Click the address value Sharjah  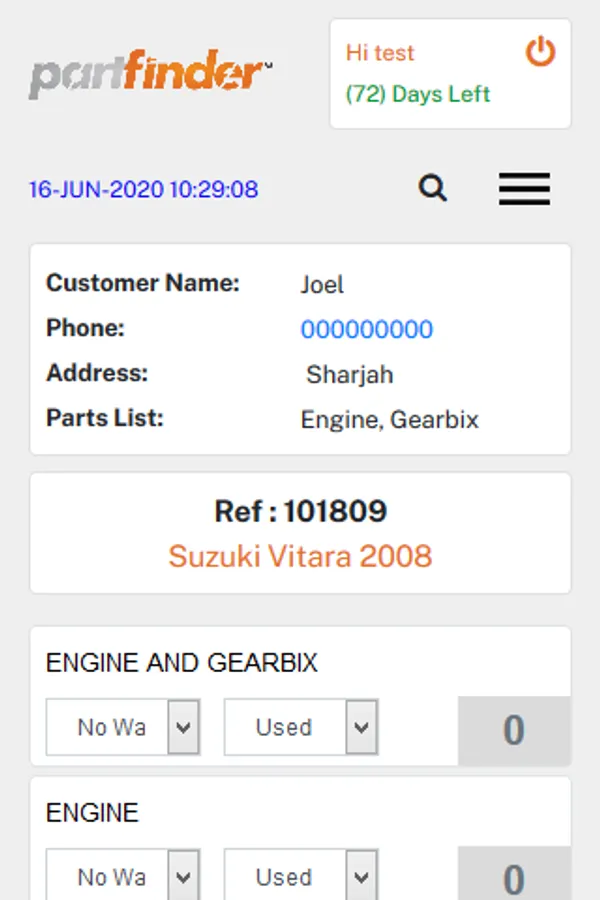point(350,375)
